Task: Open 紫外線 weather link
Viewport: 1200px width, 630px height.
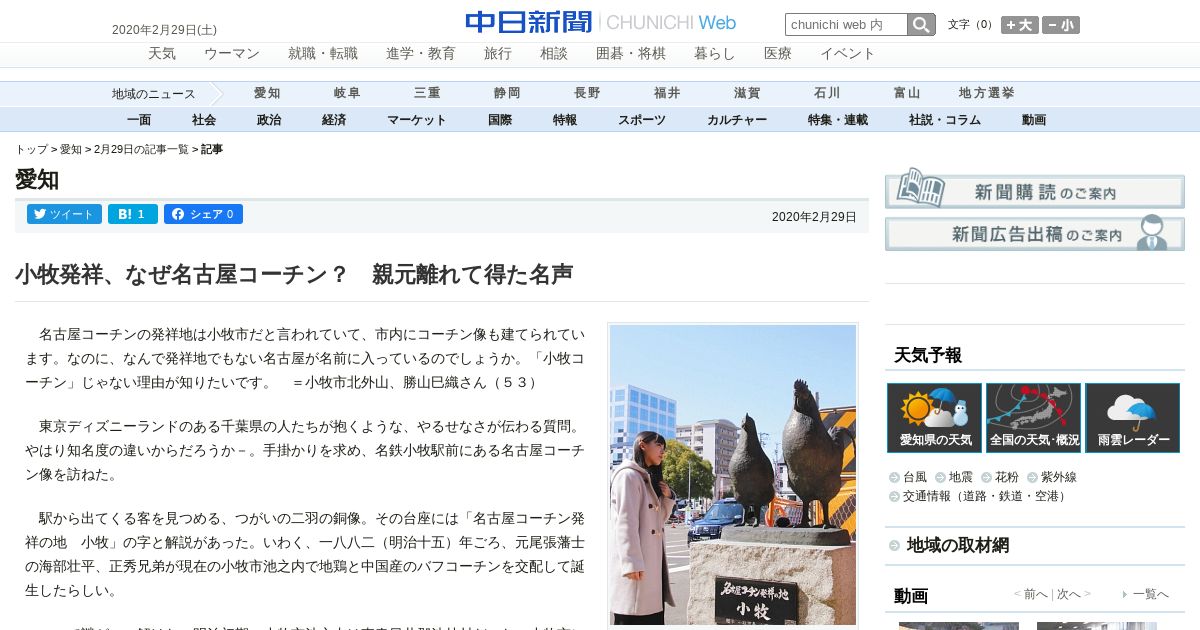Action: (x=1059, y=477)
